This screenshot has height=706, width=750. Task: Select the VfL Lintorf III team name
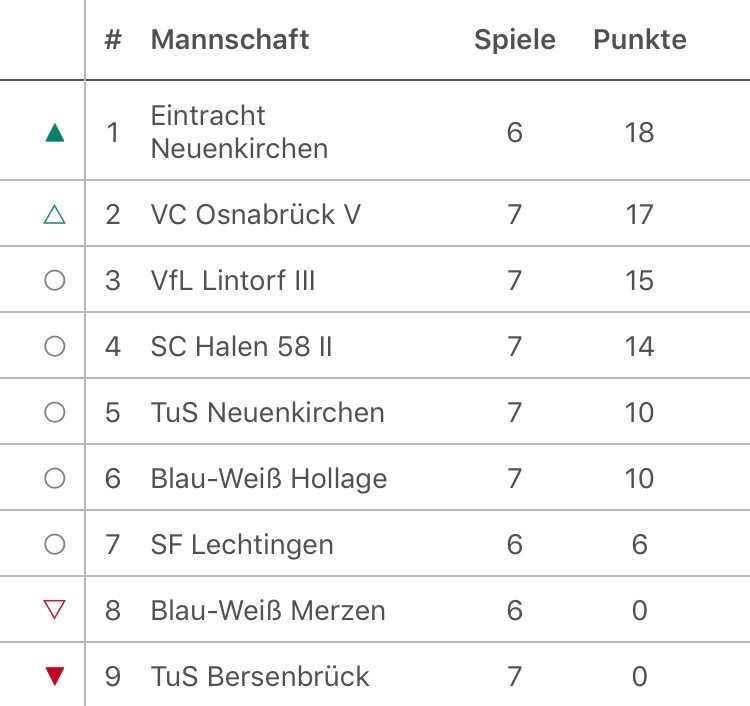pos(232,280)
